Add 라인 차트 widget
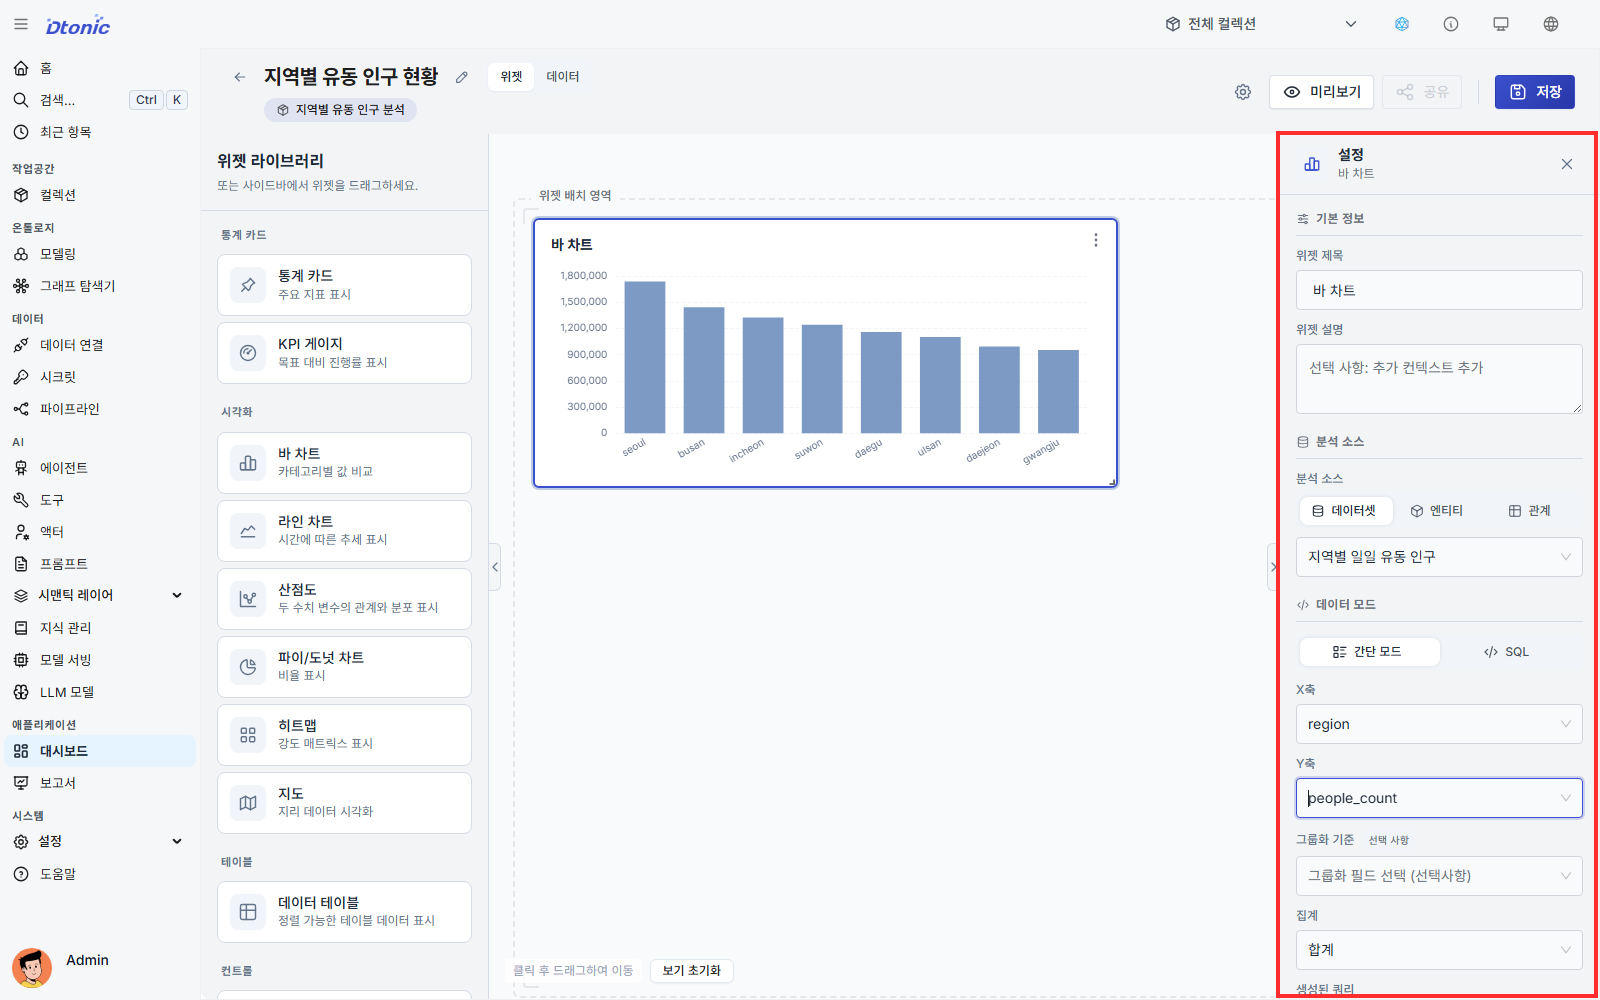This screenshot has height=1000, width=1600. [344, 531]
